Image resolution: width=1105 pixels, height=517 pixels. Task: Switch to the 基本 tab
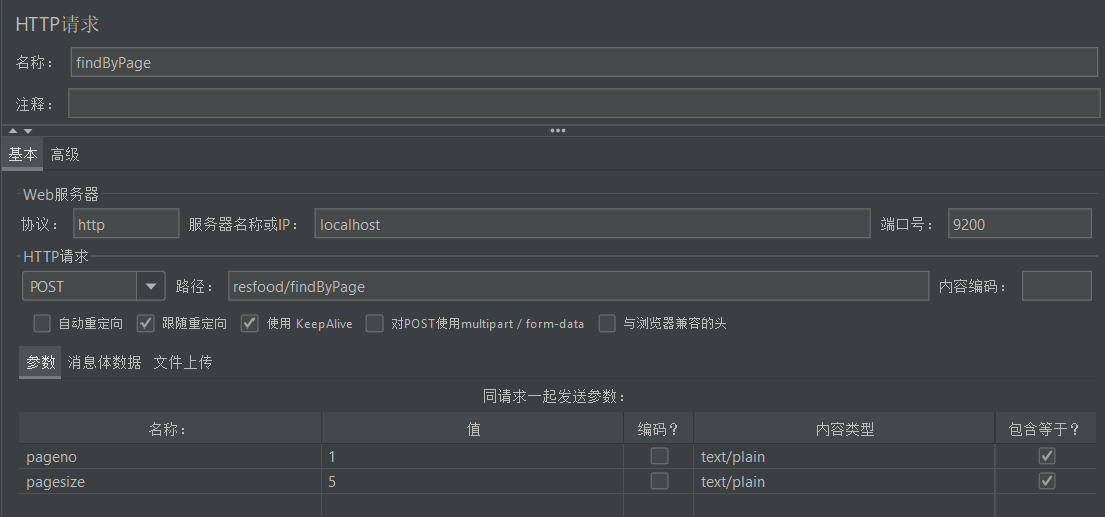[22, 154]
